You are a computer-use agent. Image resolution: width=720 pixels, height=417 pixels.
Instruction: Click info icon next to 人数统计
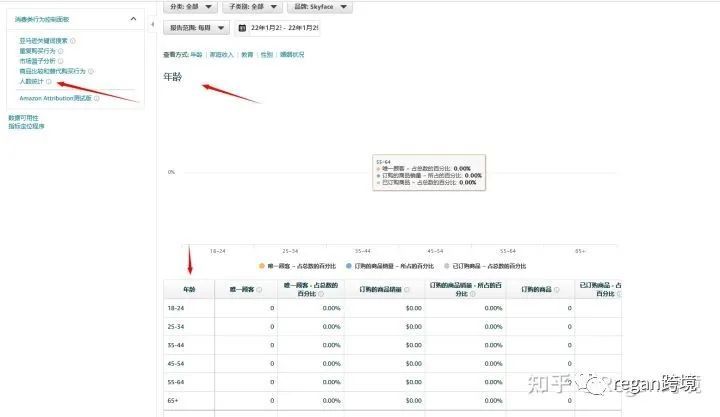pyautogui.click(x=49, y=81)
